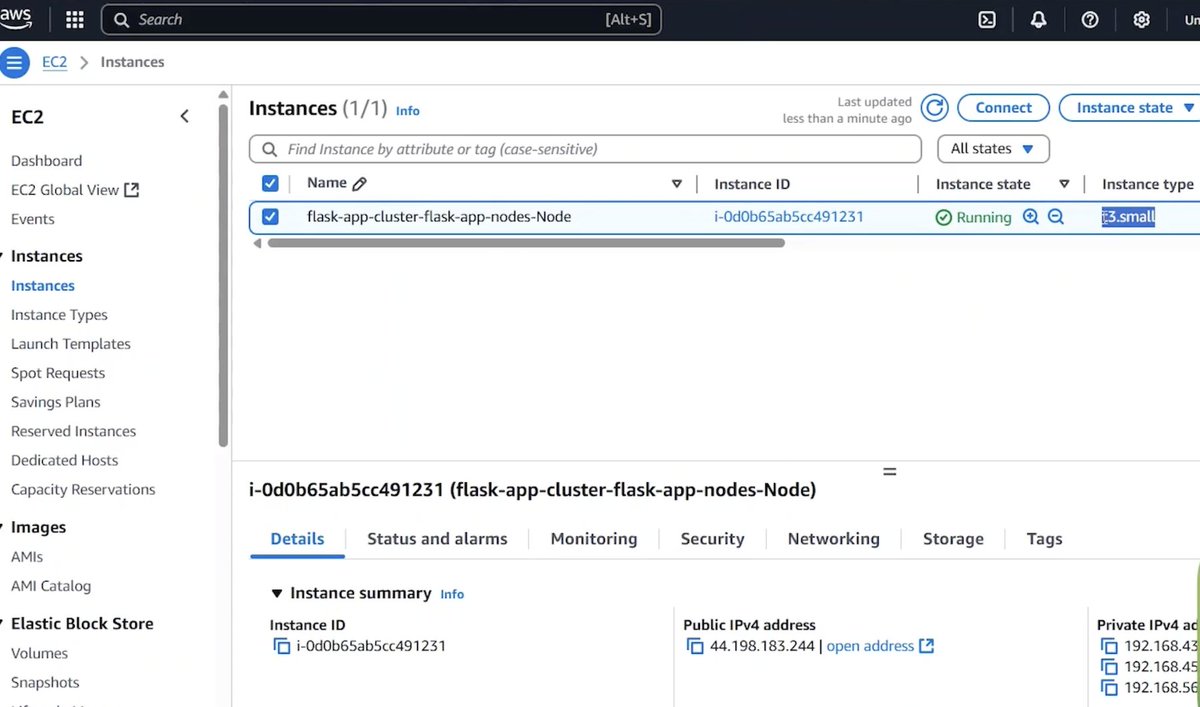Open Instance Types in the sidebar

[x=59, y=315]
